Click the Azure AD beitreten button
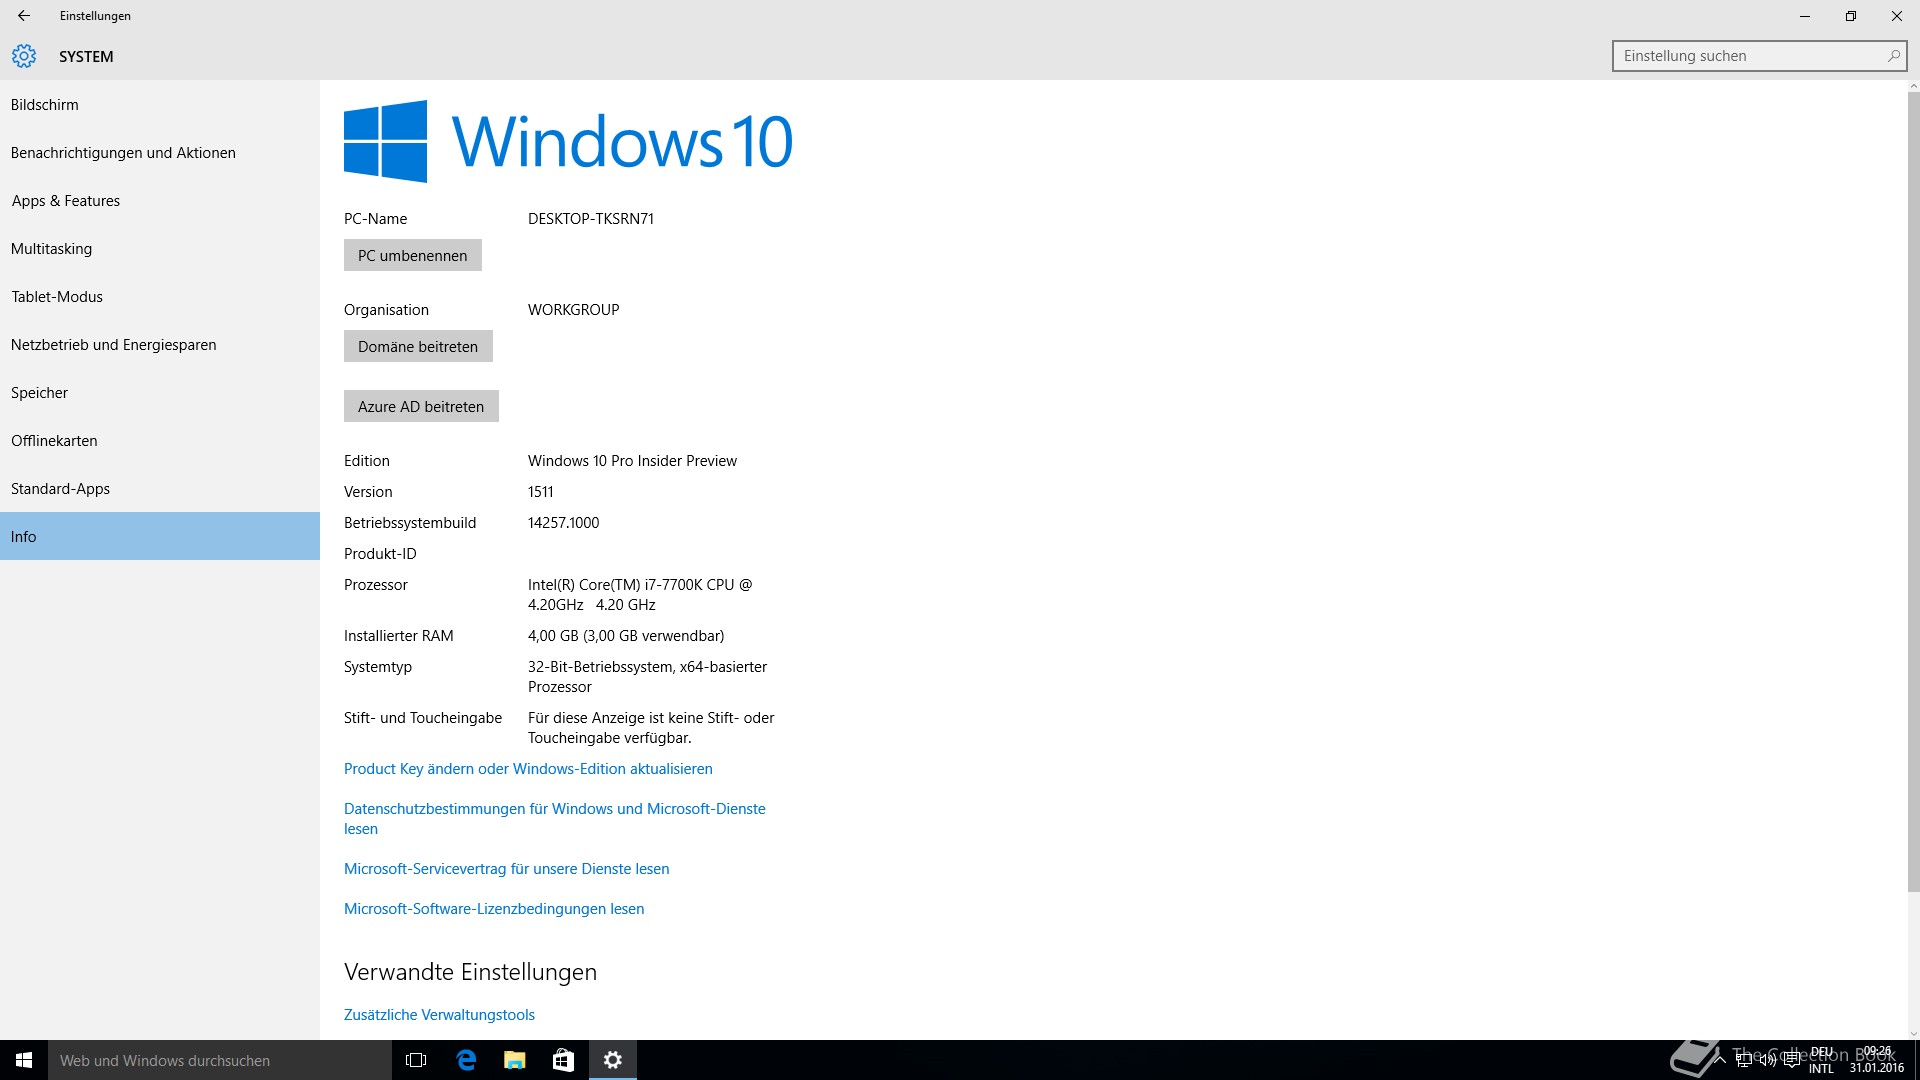Viewport: 1920px width, 1080px height. pos(421,406)
